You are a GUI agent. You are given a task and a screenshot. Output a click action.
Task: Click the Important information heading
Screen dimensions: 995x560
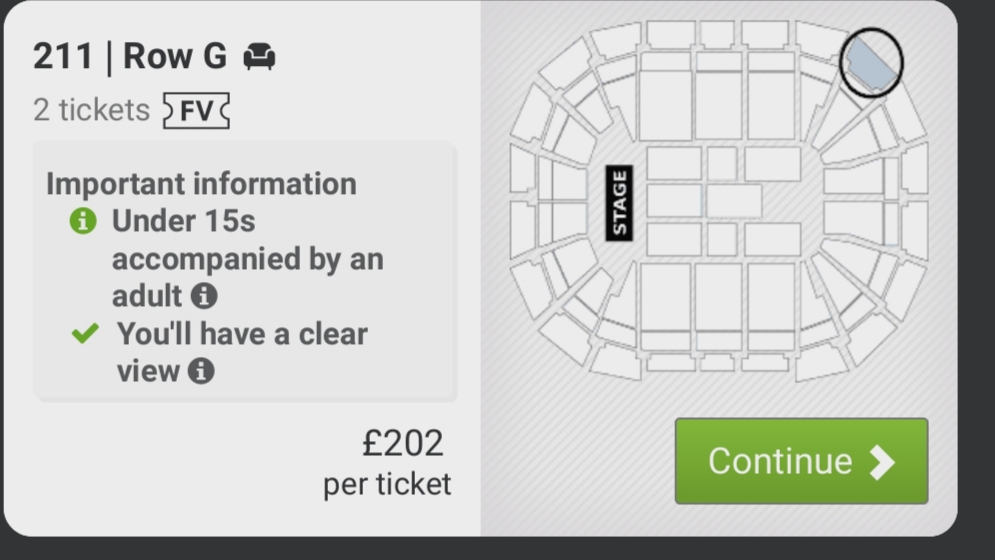(201, 184)
